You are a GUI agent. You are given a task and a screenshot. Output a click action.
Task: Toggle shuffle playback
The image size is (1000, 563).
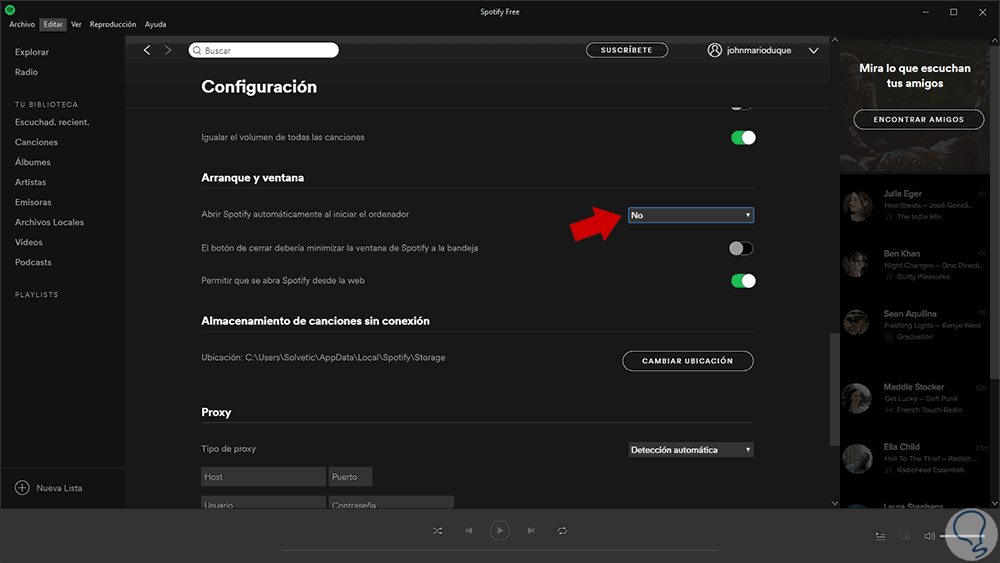pyautogui.click(x=438, y=530)
